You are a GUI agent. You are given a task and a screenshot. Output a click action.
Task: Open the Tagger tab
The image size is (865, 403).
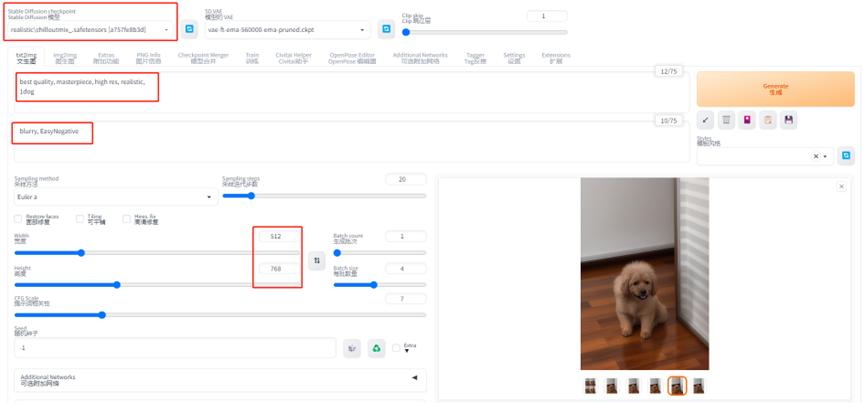tap(476, 58)
